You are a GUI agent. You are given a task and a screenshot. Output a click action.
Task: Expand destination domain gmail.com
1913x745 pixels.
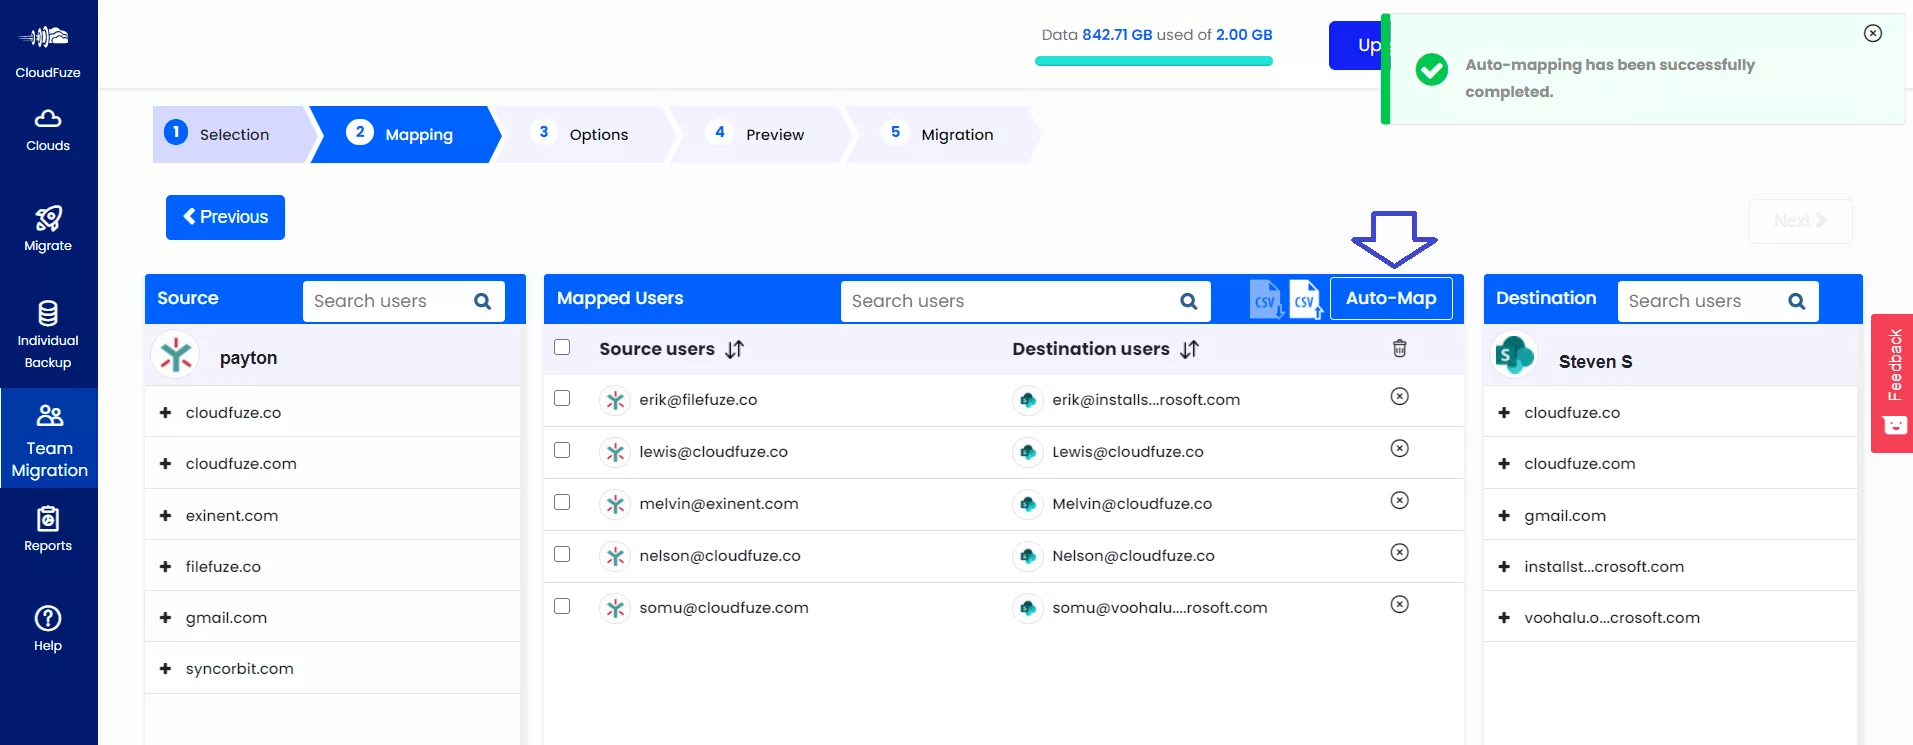point(1504,515)
